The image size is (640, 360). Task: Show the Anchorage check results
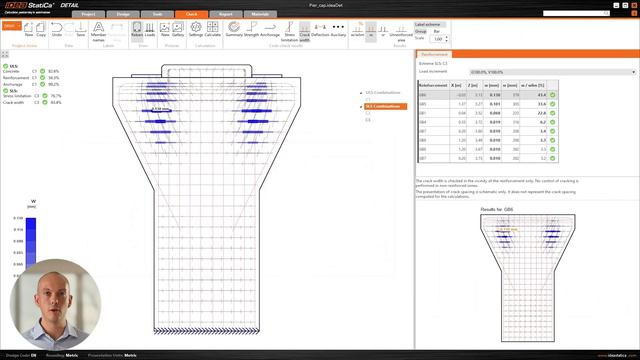pyautogui.click(x=270, y=29)
